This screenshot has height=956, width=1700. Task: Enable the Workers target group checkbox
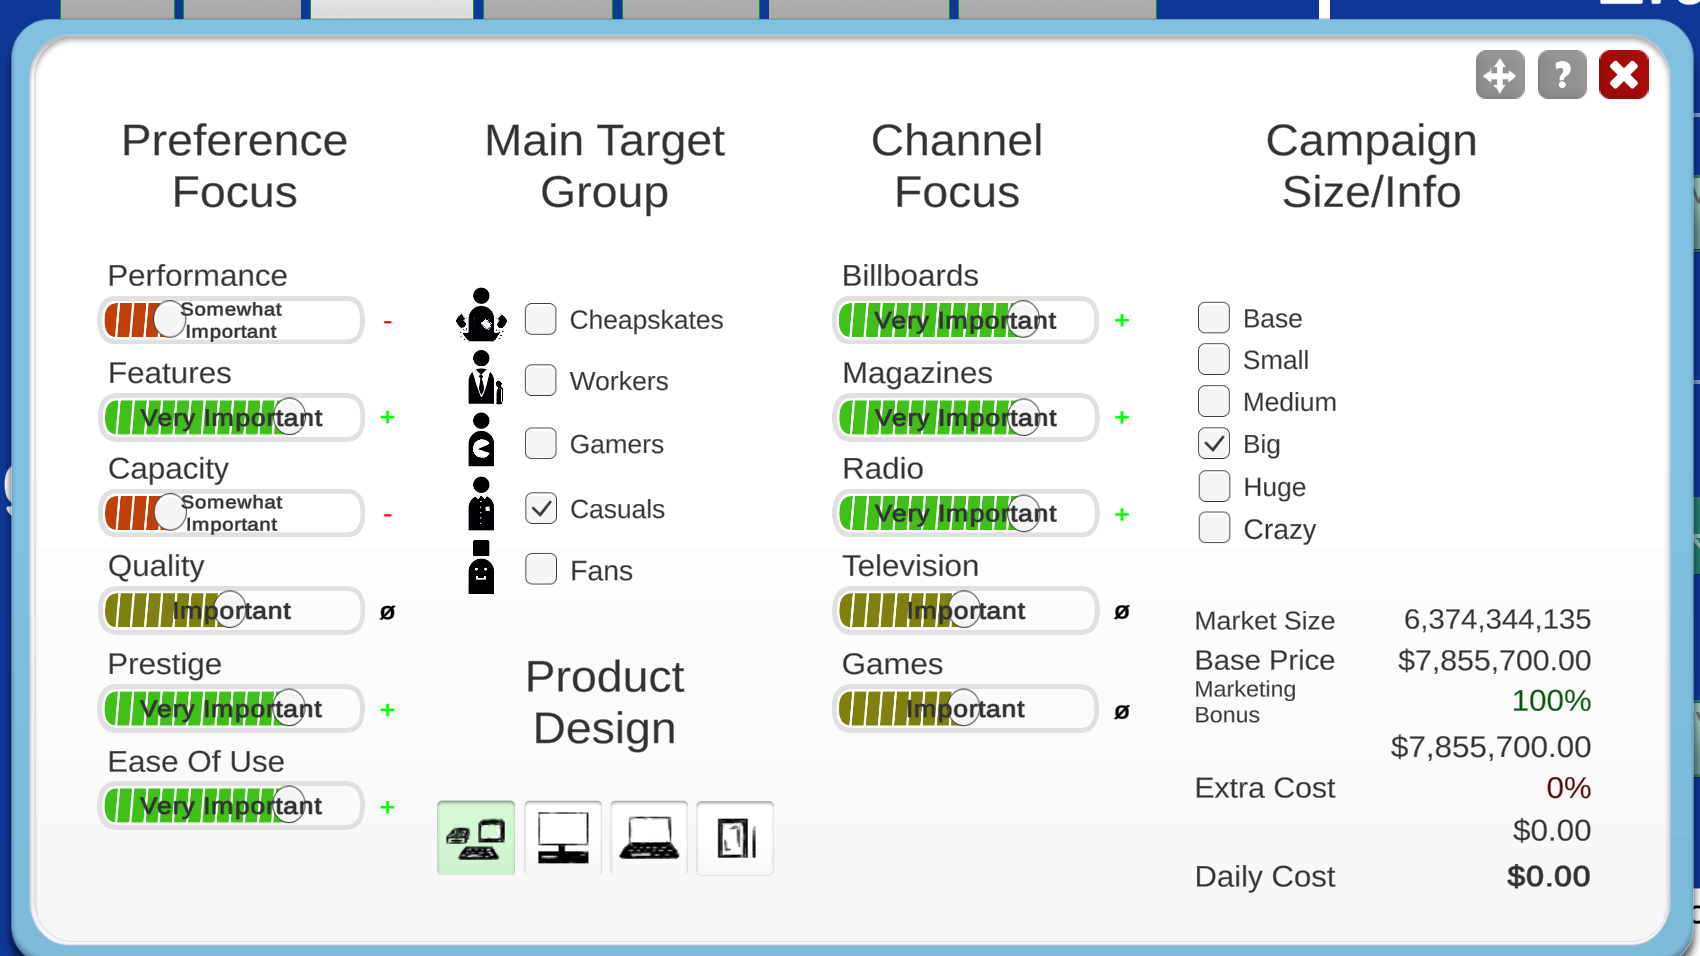[541, 380]
